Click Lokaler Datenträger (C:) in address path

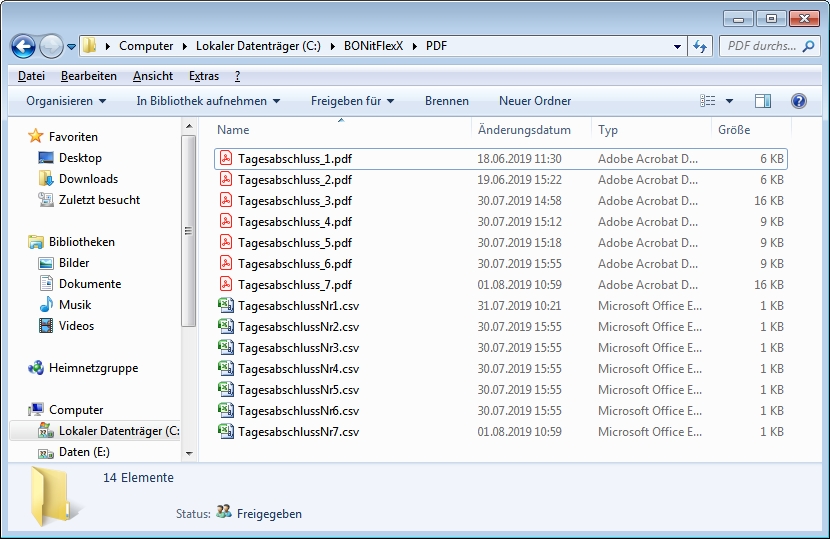[258, 46]
